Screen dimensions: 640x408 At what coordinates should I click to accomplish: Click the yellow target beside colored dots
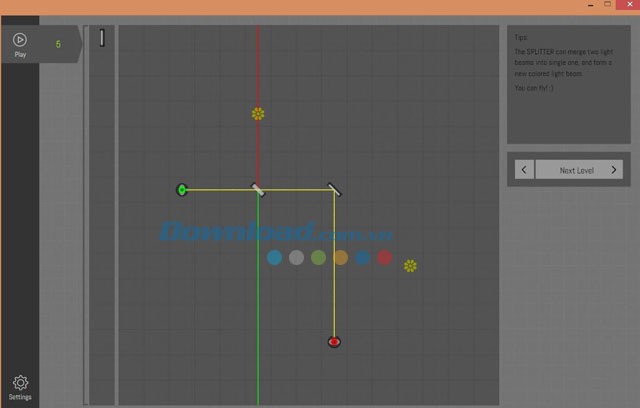click(410, 266)
